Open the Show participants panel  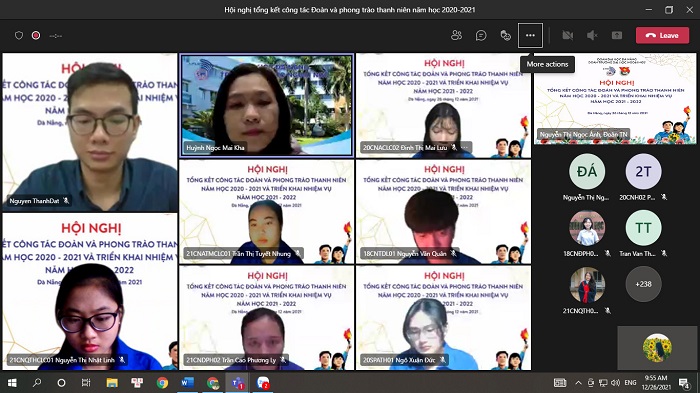456,35
